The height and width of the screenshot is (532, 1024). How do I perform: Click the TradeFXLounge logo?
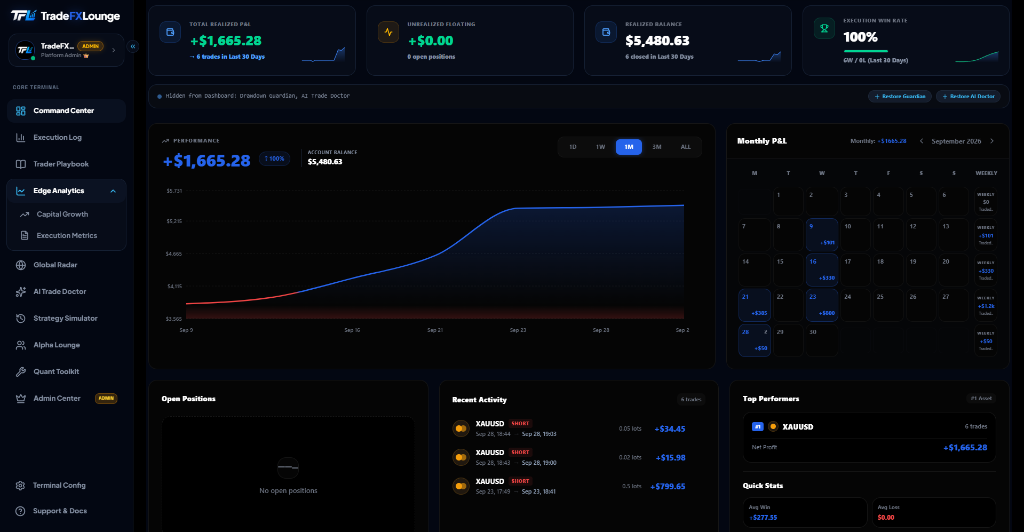[65, 16]
